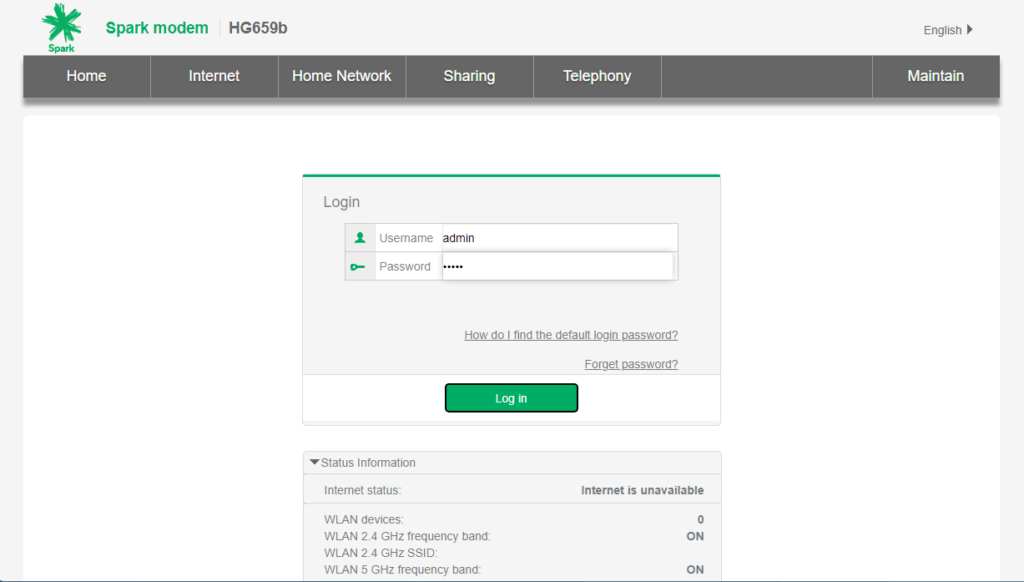Select the Password input field

pos(558,266)
